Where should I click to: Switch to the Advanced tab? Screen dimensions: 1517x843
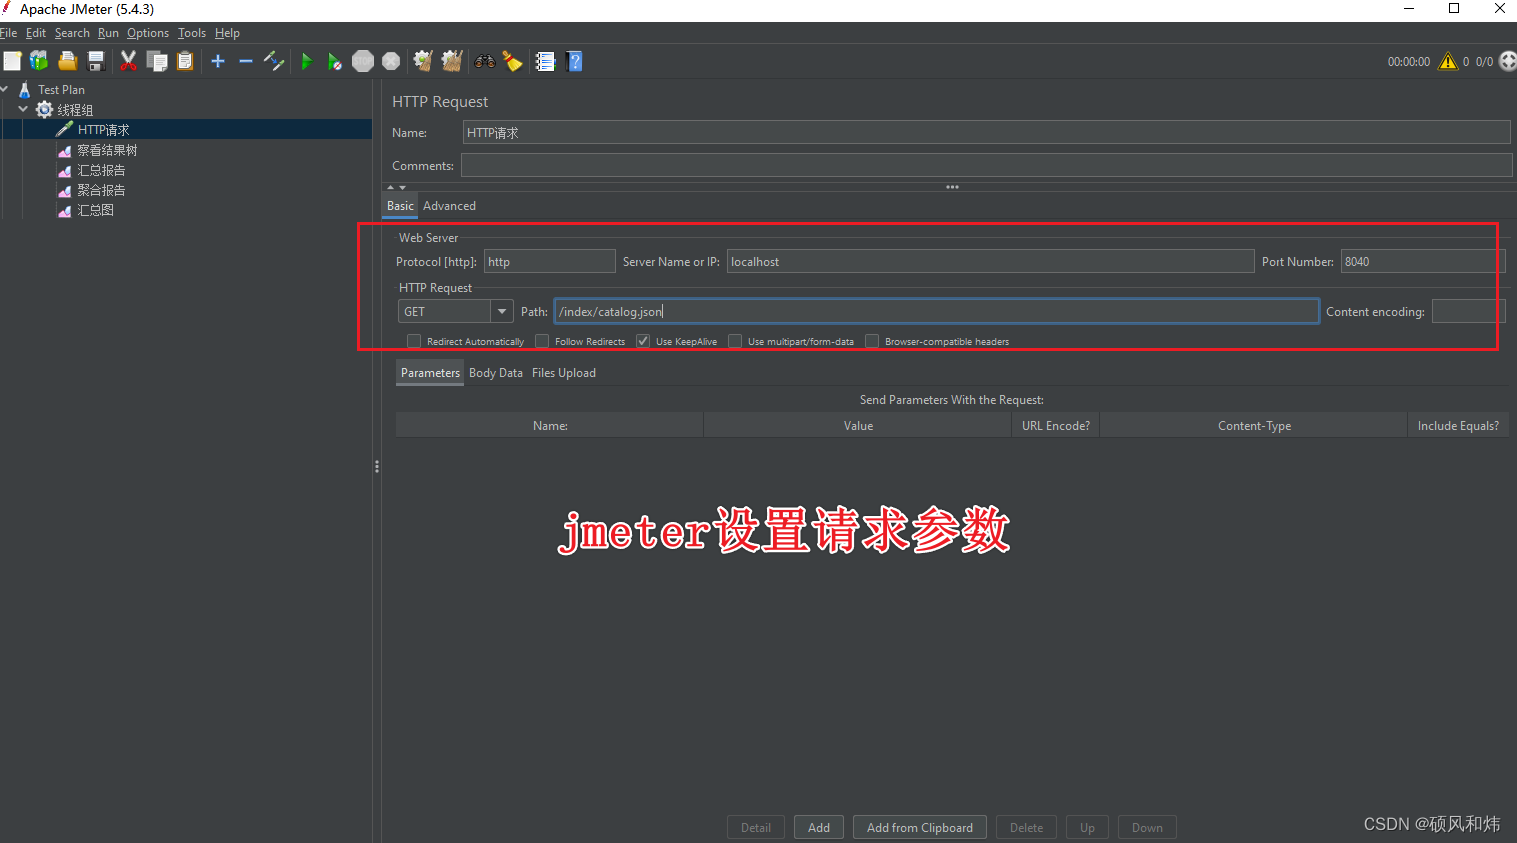click(449, 206)
